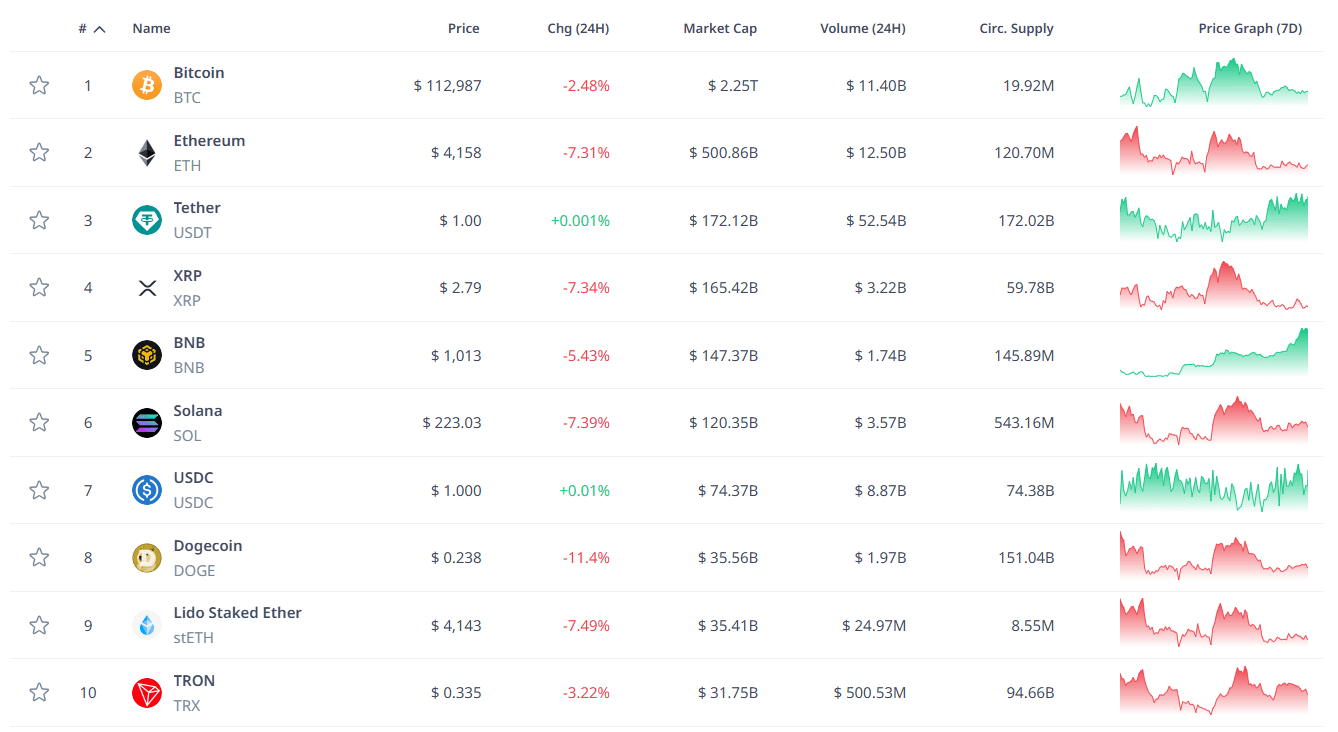Click the XRP logo icon
Screen dimensions: 1338x732
[x=147, y=288]
